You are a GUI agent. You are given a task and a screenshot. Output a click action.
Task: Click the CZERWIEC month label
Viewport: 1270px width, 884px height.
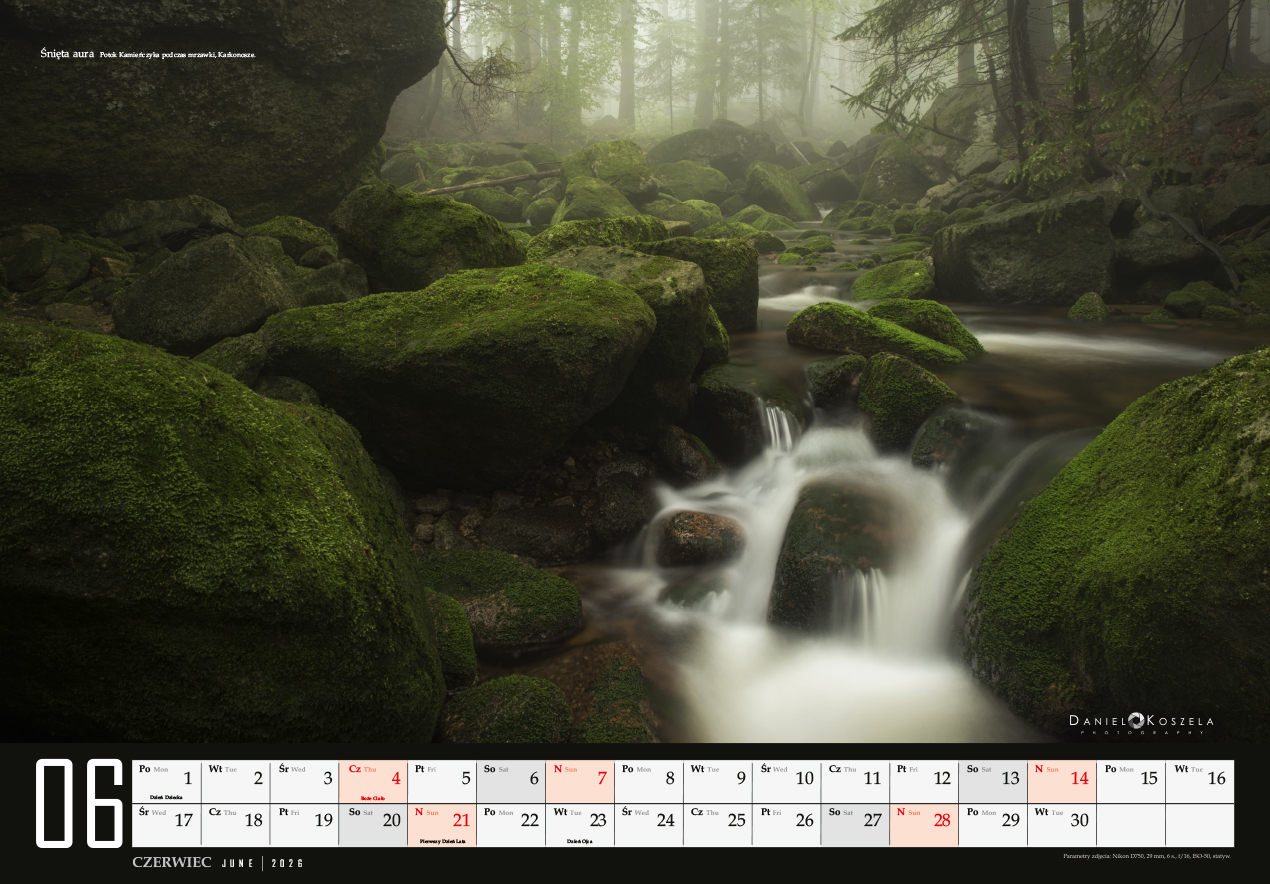tap(171, 862)
